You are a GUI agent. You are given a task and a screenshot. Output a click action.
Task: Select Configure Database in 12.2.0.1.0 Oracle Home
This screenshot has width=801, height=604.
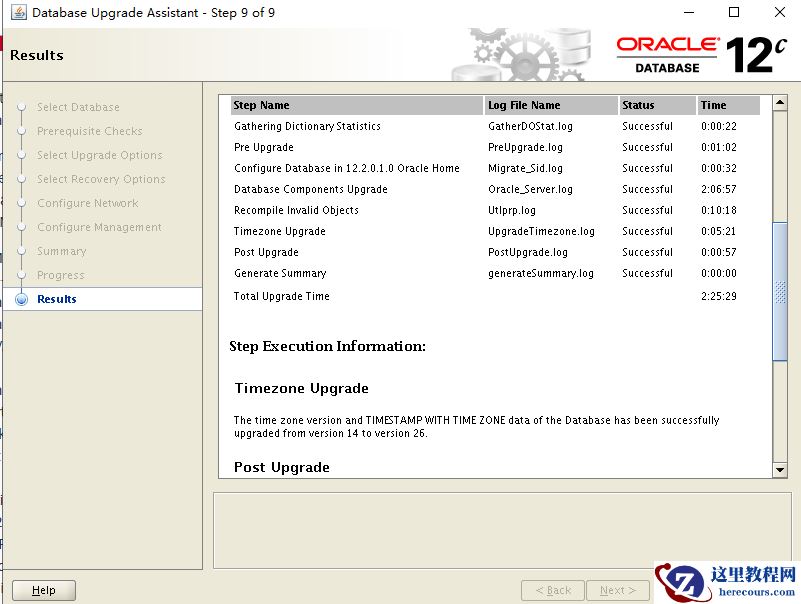(347, 168)
